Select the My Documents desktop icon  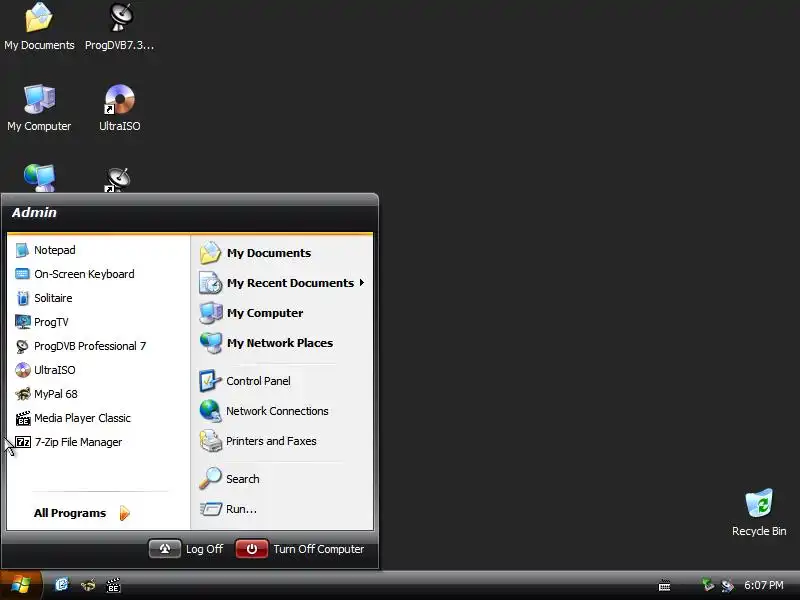[x=39, y=27]
